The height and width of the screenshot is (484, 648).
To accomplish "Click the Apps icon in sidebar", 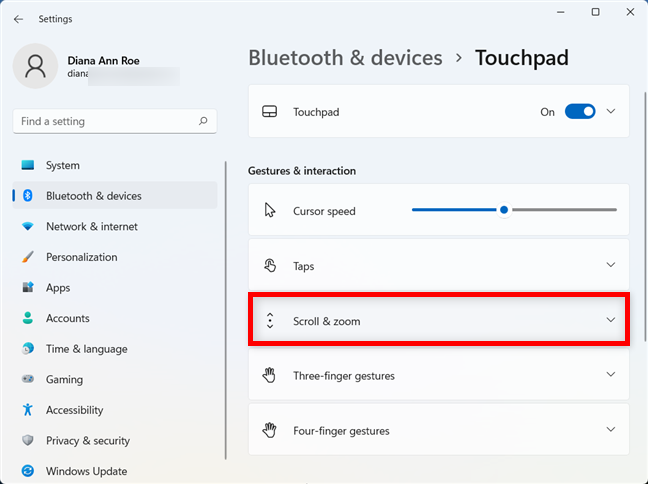I will tap(28, 287).
